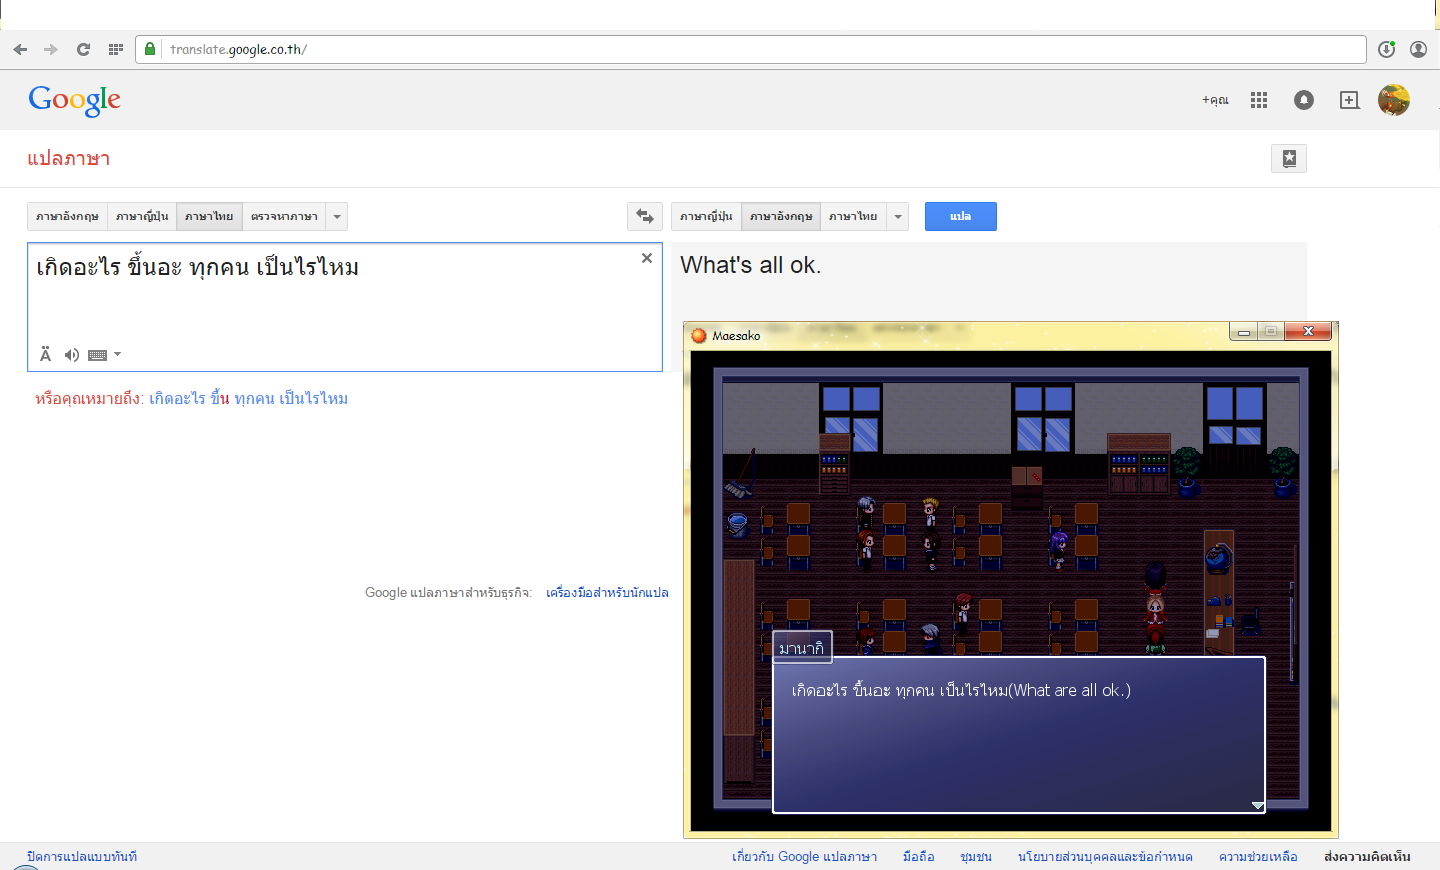Reload the translate page
The image size is (1440, 870).
tap(84, 49)
